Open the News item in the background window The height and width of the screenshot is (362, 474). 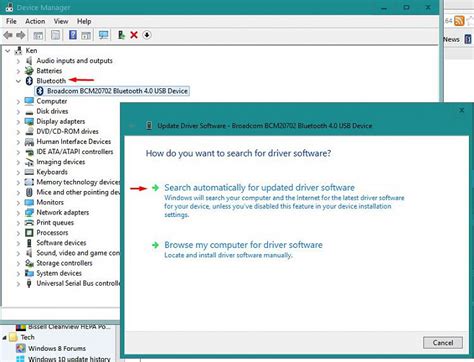pyautogui.click(x=452, y=39)
